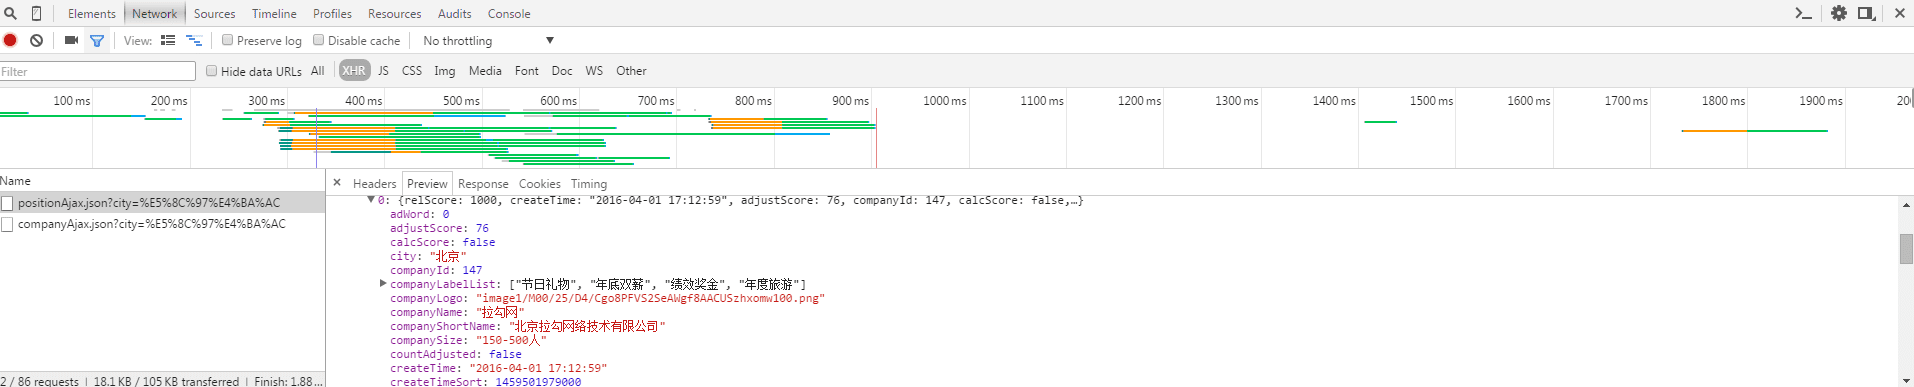Filter requests by CSS
1914x387 pixels.
(x=412, y=71)
